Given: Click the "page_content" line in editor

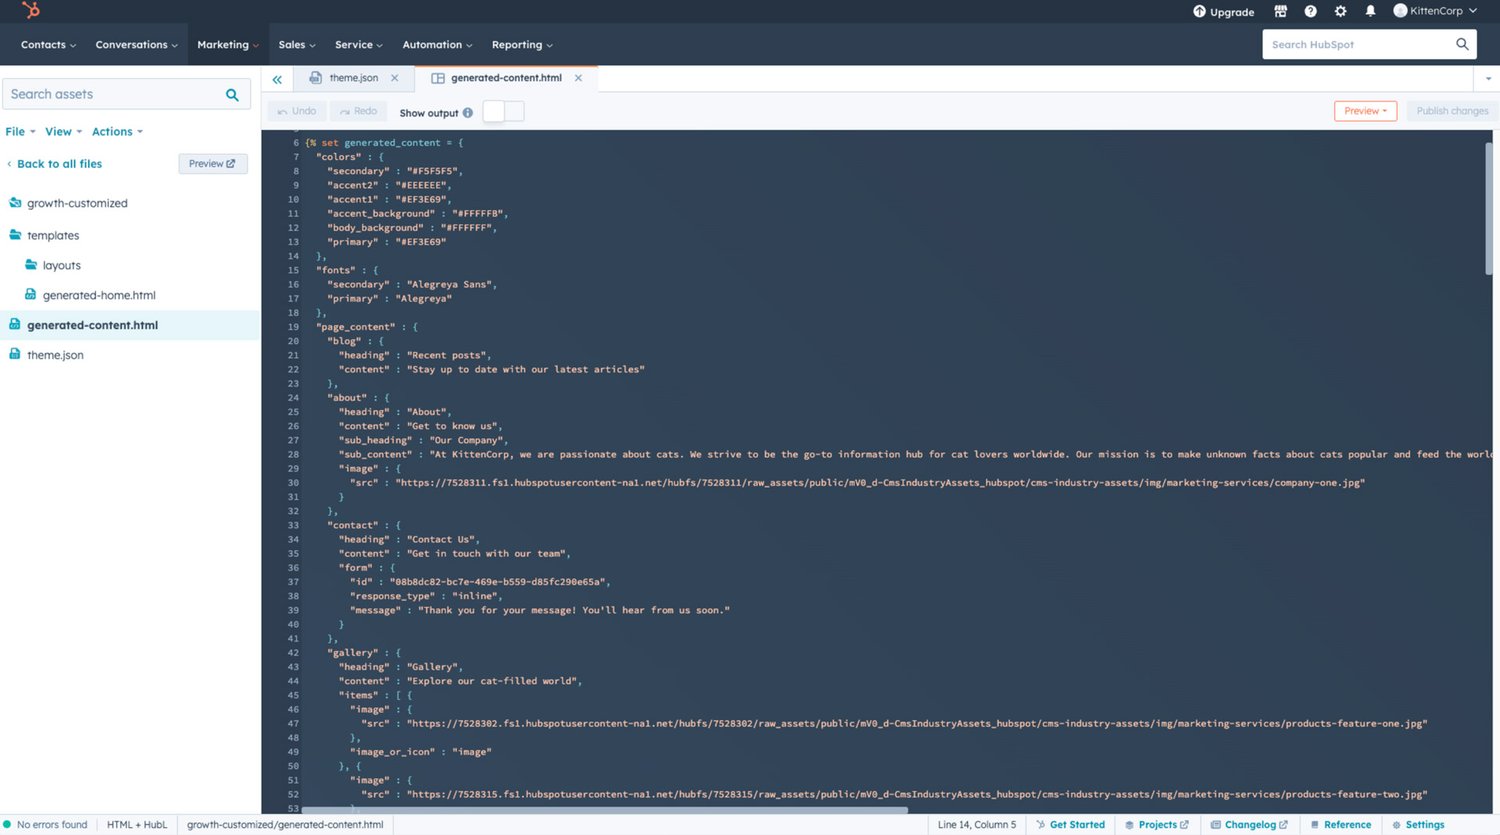Looking at the screenshot, I should tap(367, 327).
